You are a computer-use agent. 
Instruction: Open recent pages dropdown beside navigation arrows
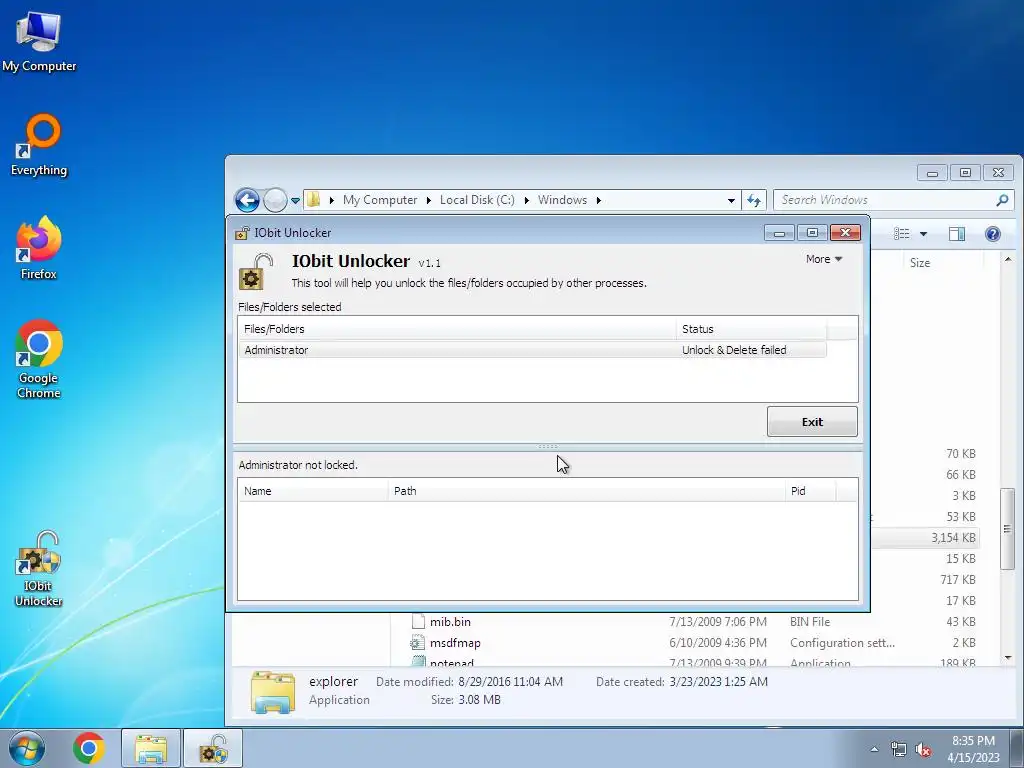295,200
